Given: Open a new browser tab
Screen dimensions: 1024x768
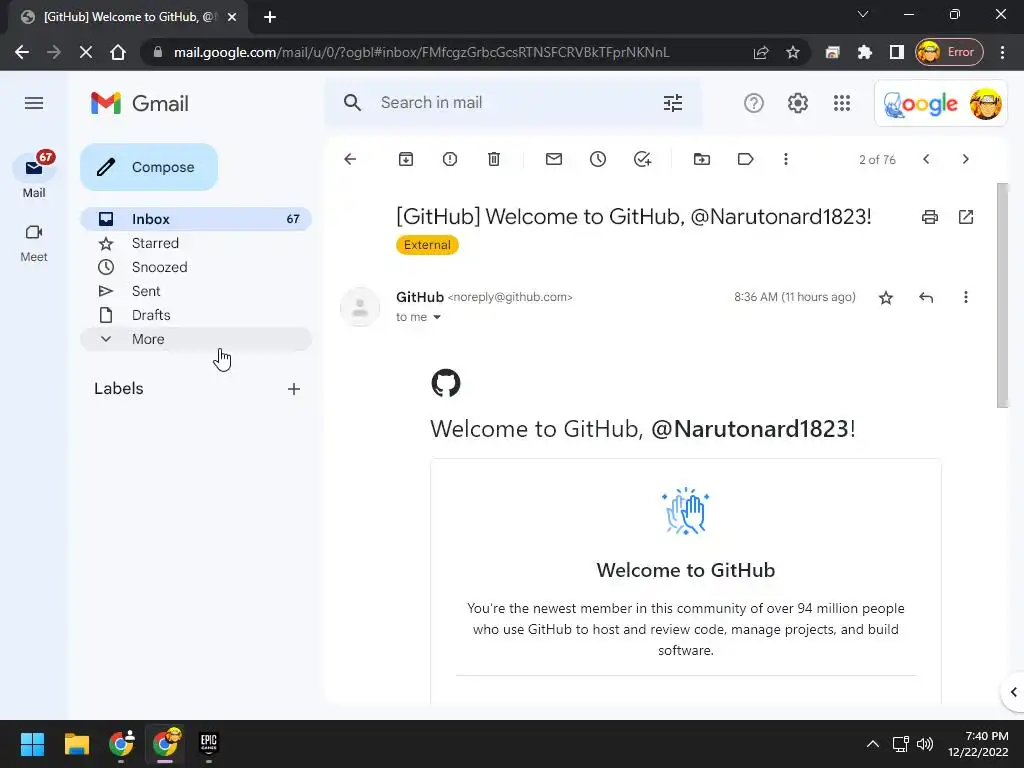Looking at the screenshot, I should [x=270, y=17].
